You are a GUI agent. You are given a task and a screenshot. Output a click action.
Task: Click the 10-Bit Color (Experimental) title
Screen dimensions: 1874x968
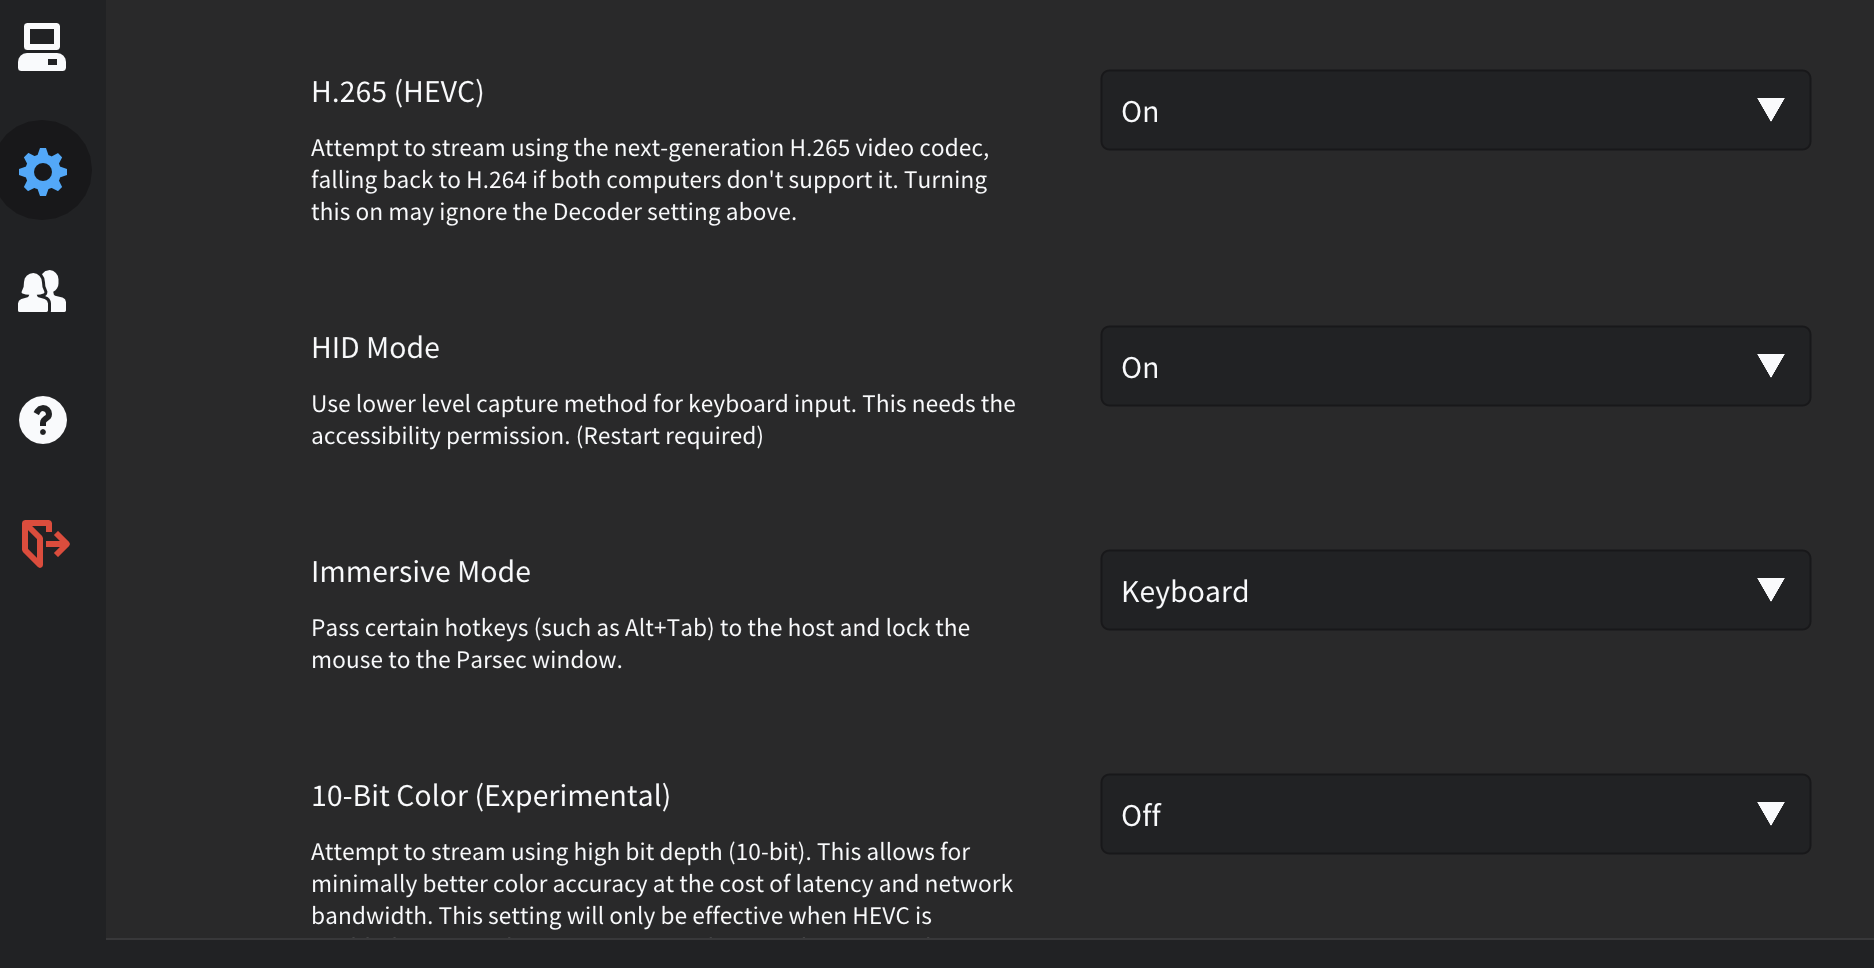coord(491,796)
